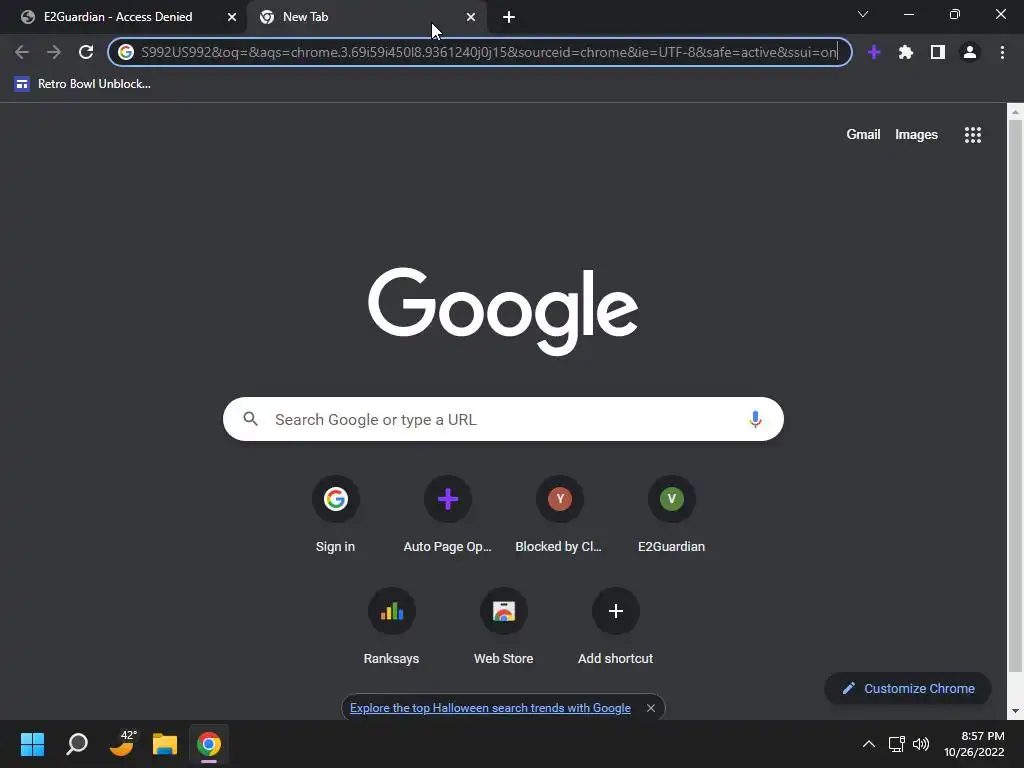Reload the current page
Image resolution: width=1024 pixels, height=768 pixels.
[86, 52]
